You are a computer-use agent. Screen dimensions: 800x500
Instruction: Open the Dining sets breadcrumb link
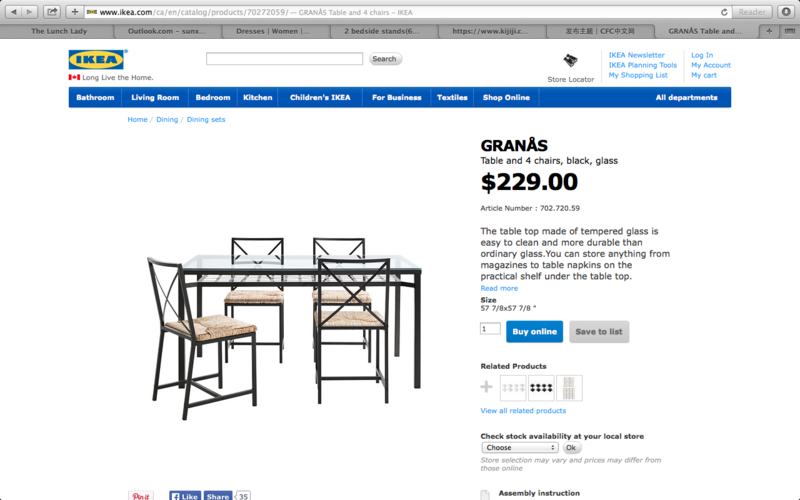tap(206, 119)
